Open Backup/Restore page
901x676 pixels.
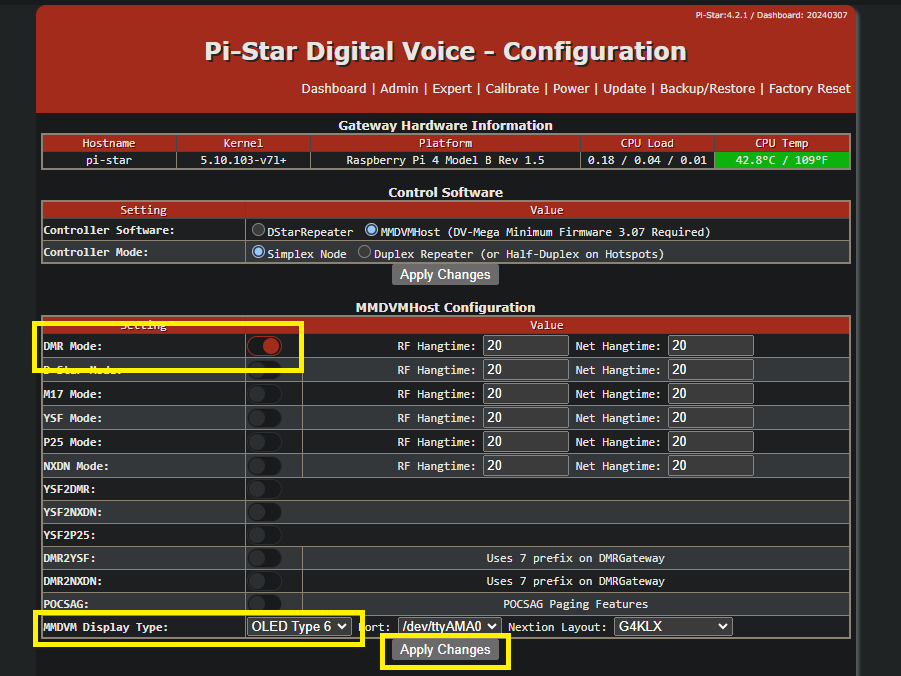click(707, 89)
